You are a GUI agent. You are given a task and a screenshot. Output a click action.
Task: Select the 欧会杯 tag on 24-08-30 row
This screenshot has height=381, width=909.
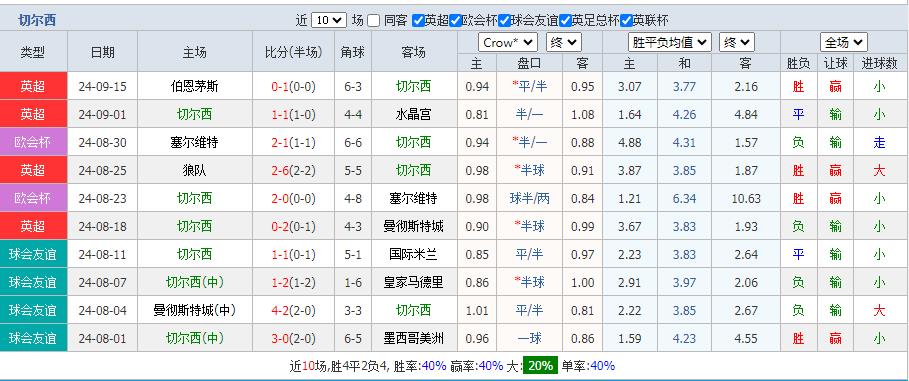coord(33,143)
